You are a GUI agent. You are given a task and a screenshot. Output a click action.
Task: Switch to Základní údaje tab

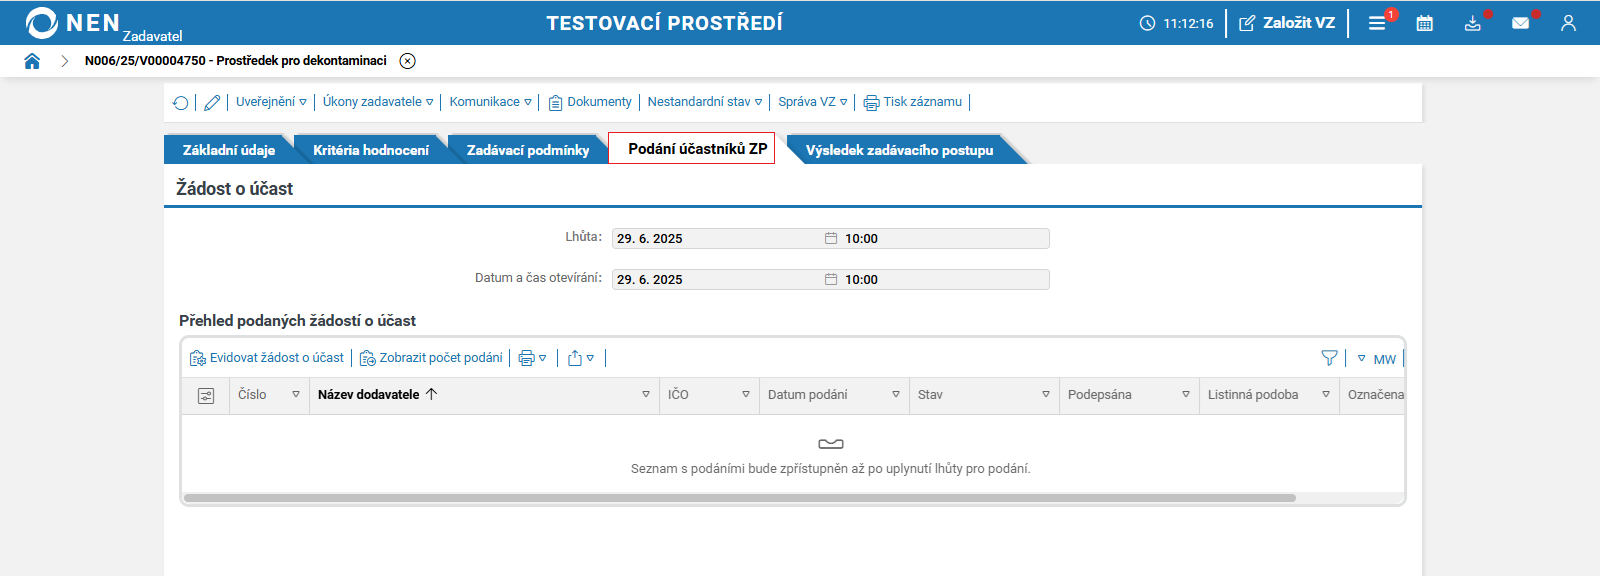click(x=229, y=150)
